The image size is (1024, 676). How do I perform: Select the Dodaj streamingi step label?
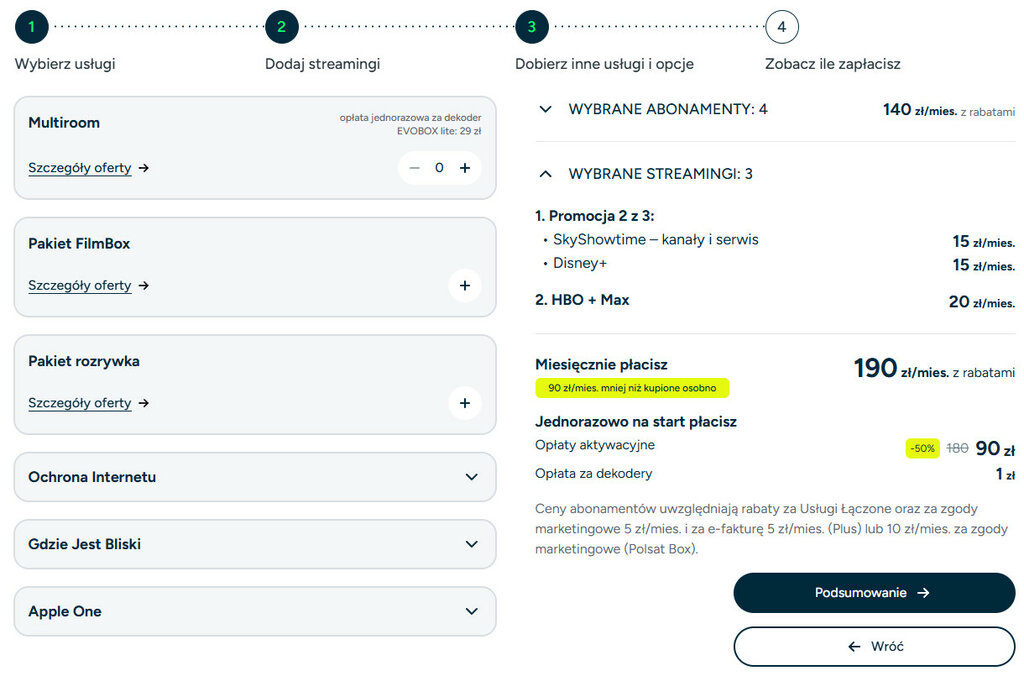click(322, 64)
